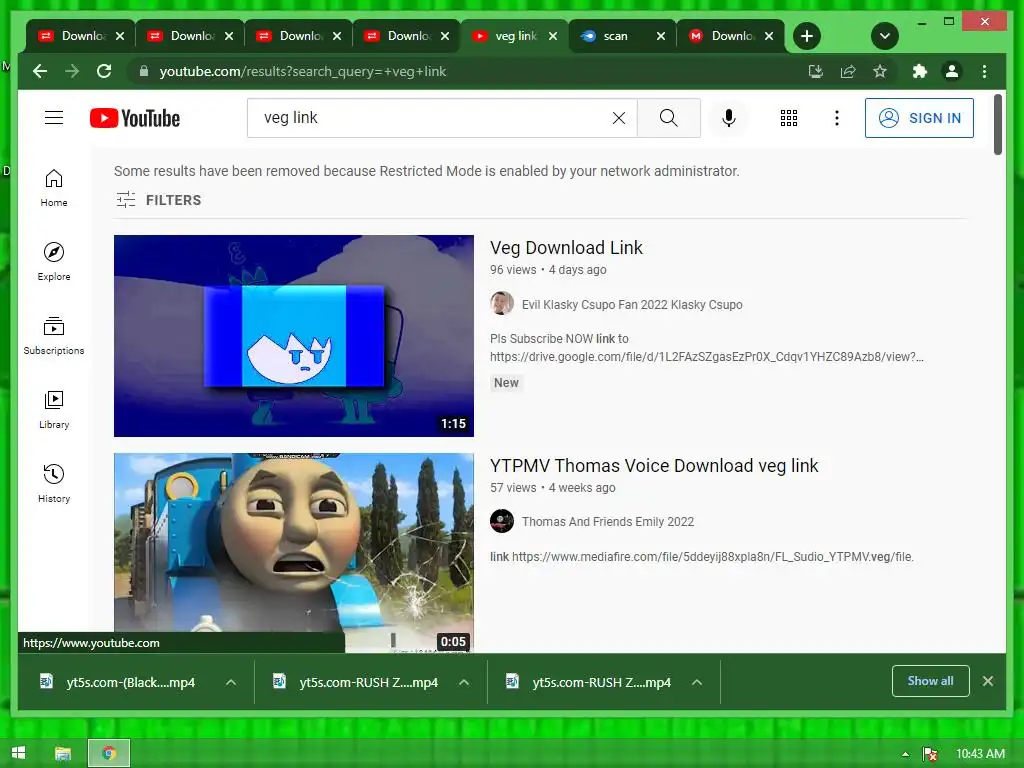Start voice search with microphone icon
1024x768 pixels.
[x=729, y=118]
